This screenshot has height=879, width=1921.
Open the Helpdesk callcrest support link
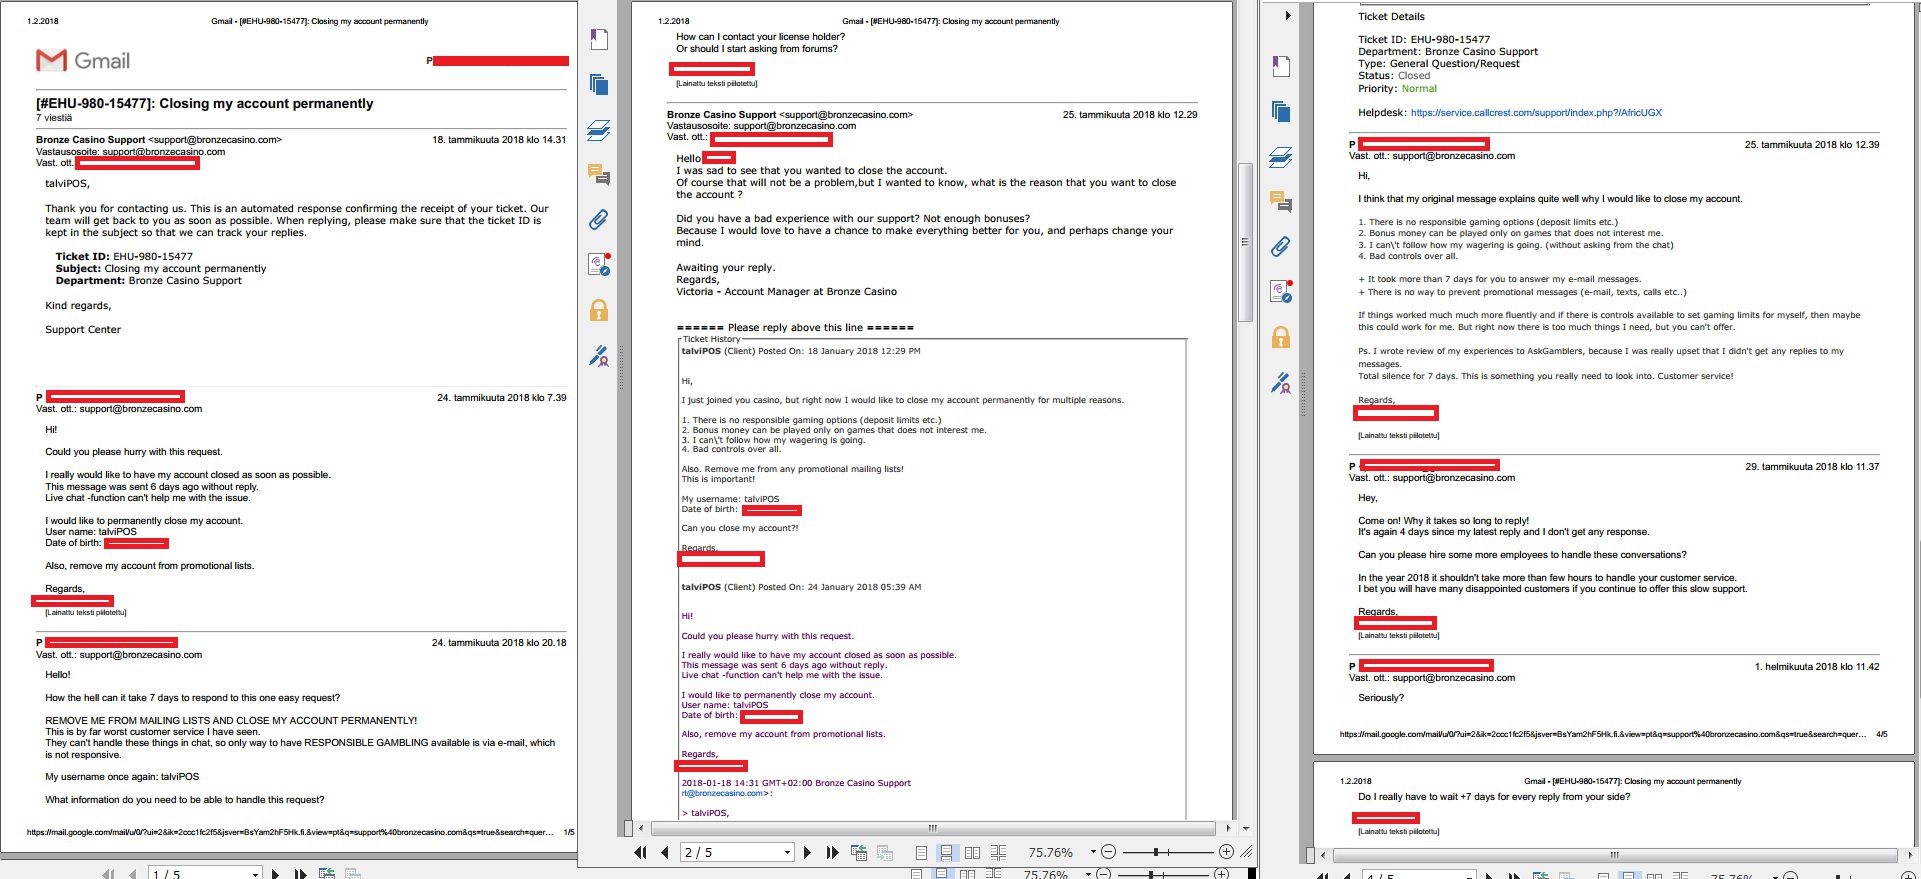(1536, 113)
